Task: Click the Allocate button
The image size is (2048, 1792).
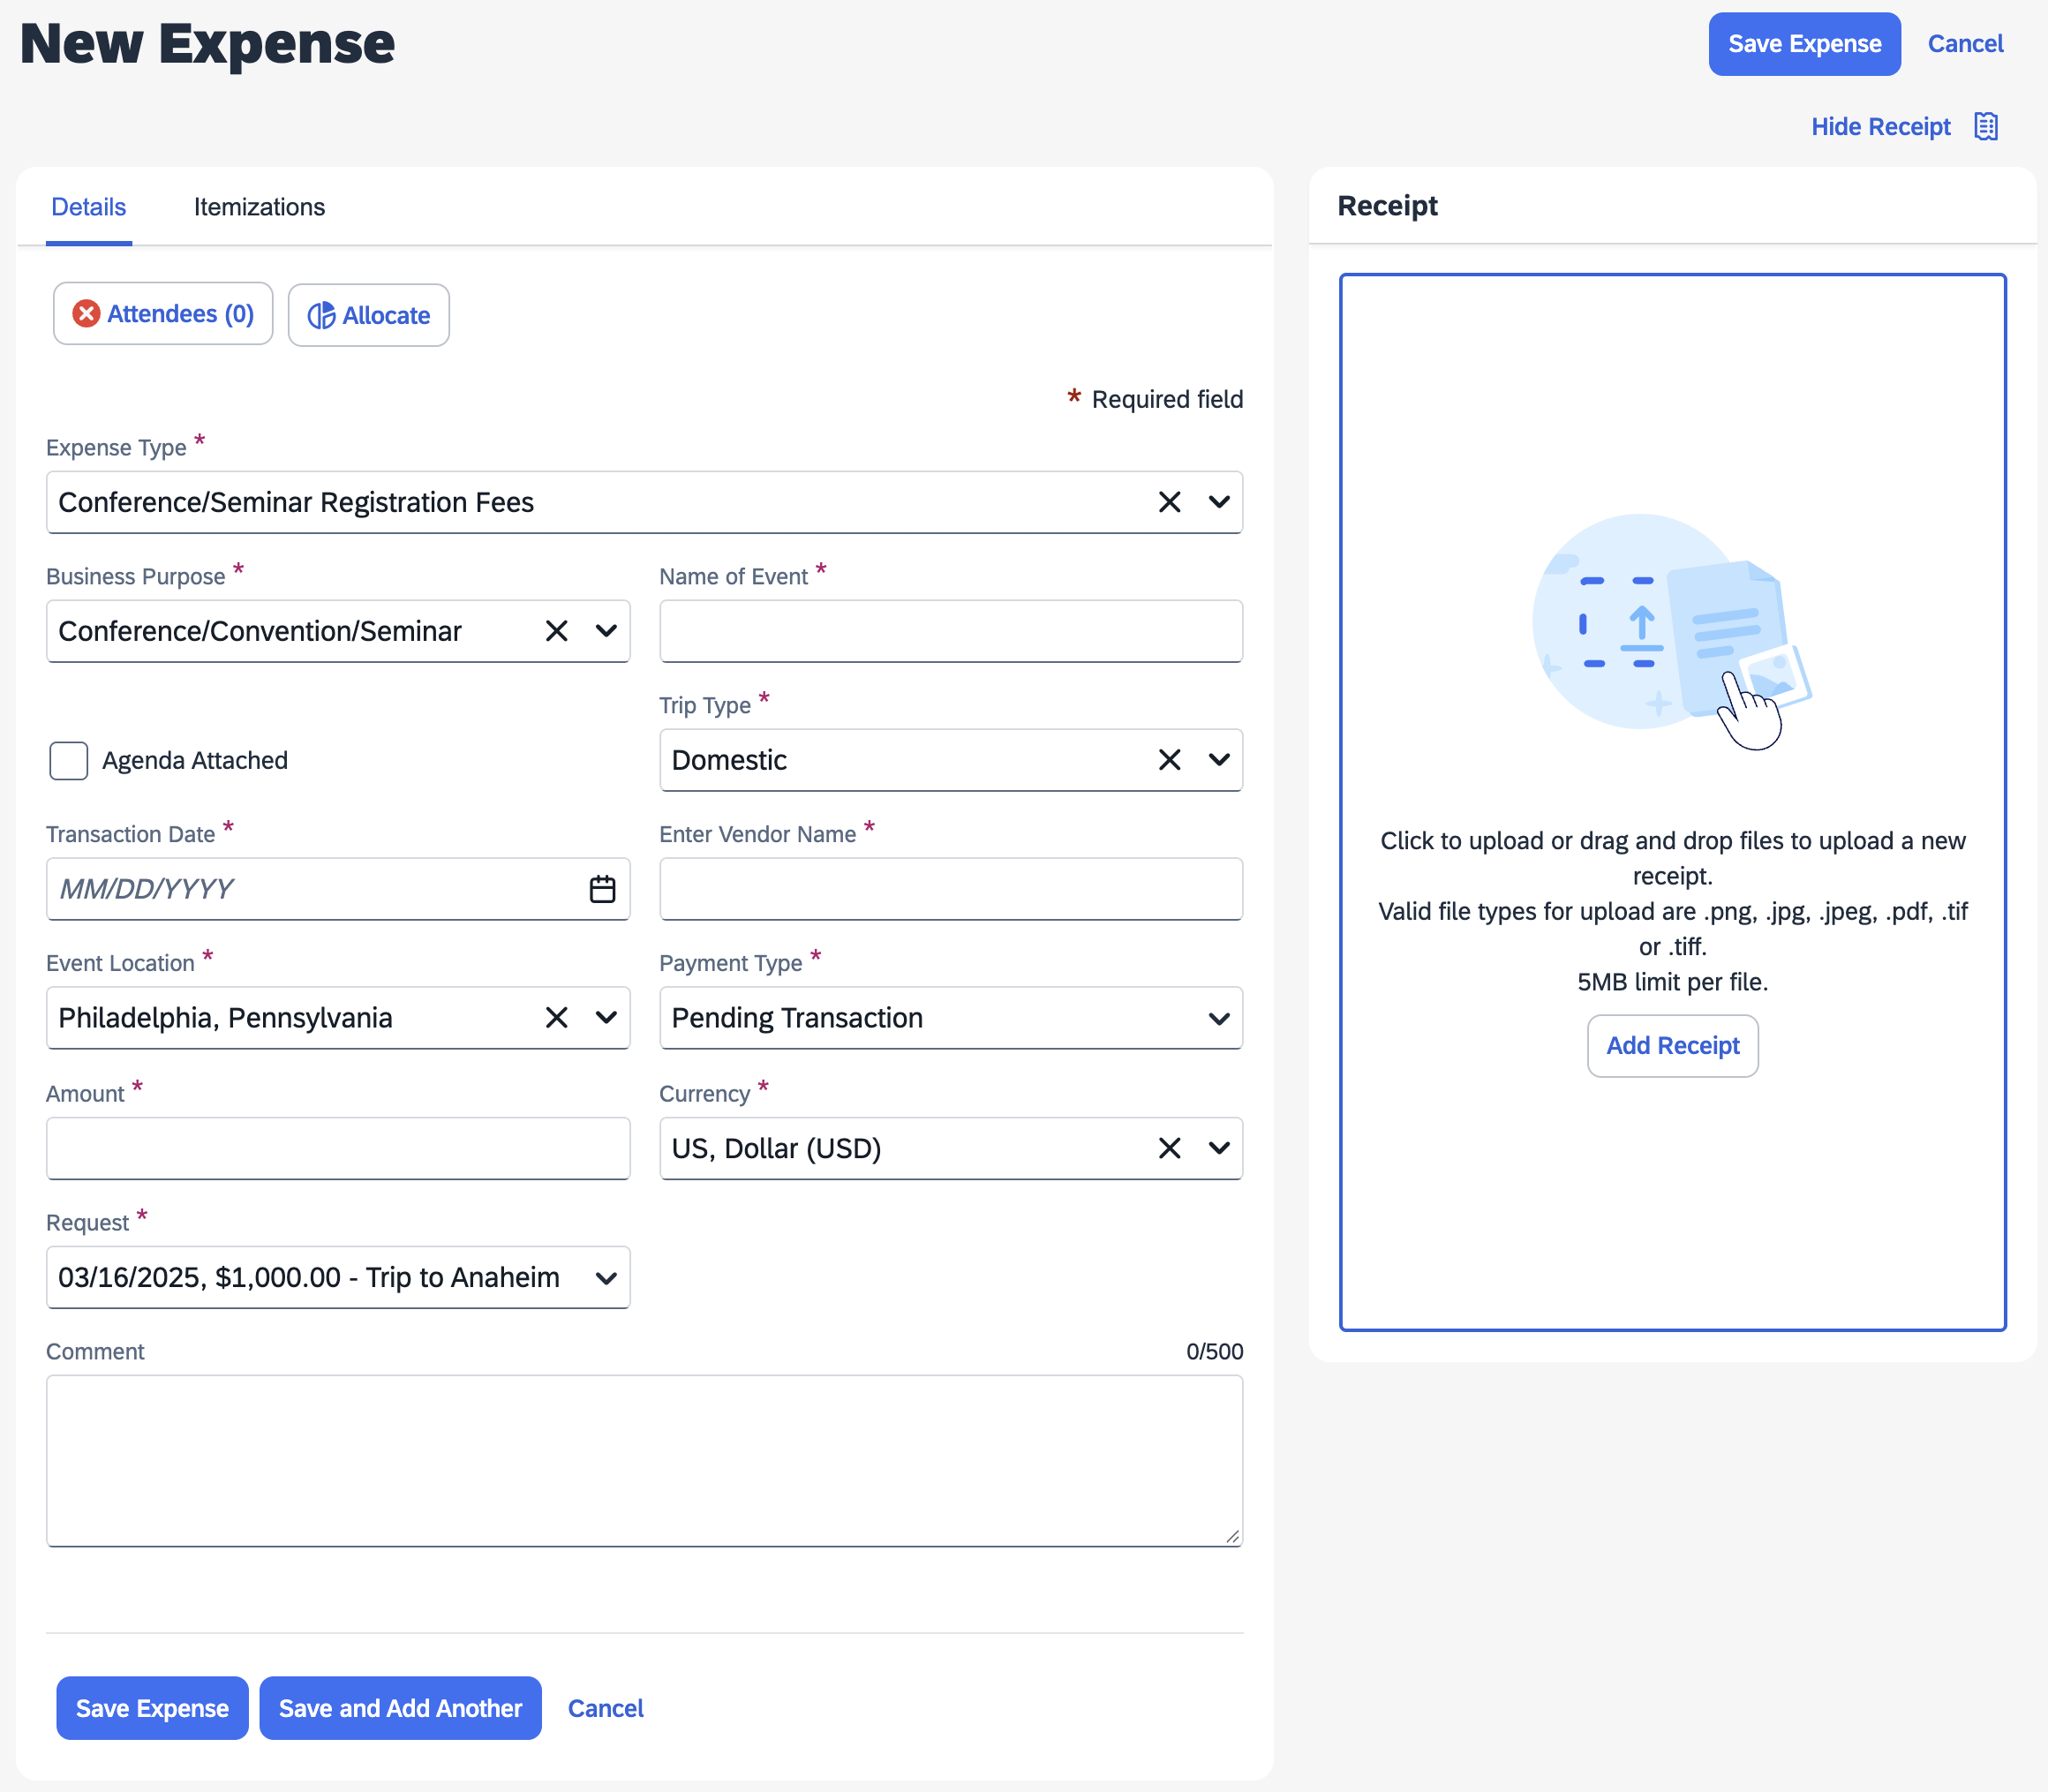Action: coord(369,316)
